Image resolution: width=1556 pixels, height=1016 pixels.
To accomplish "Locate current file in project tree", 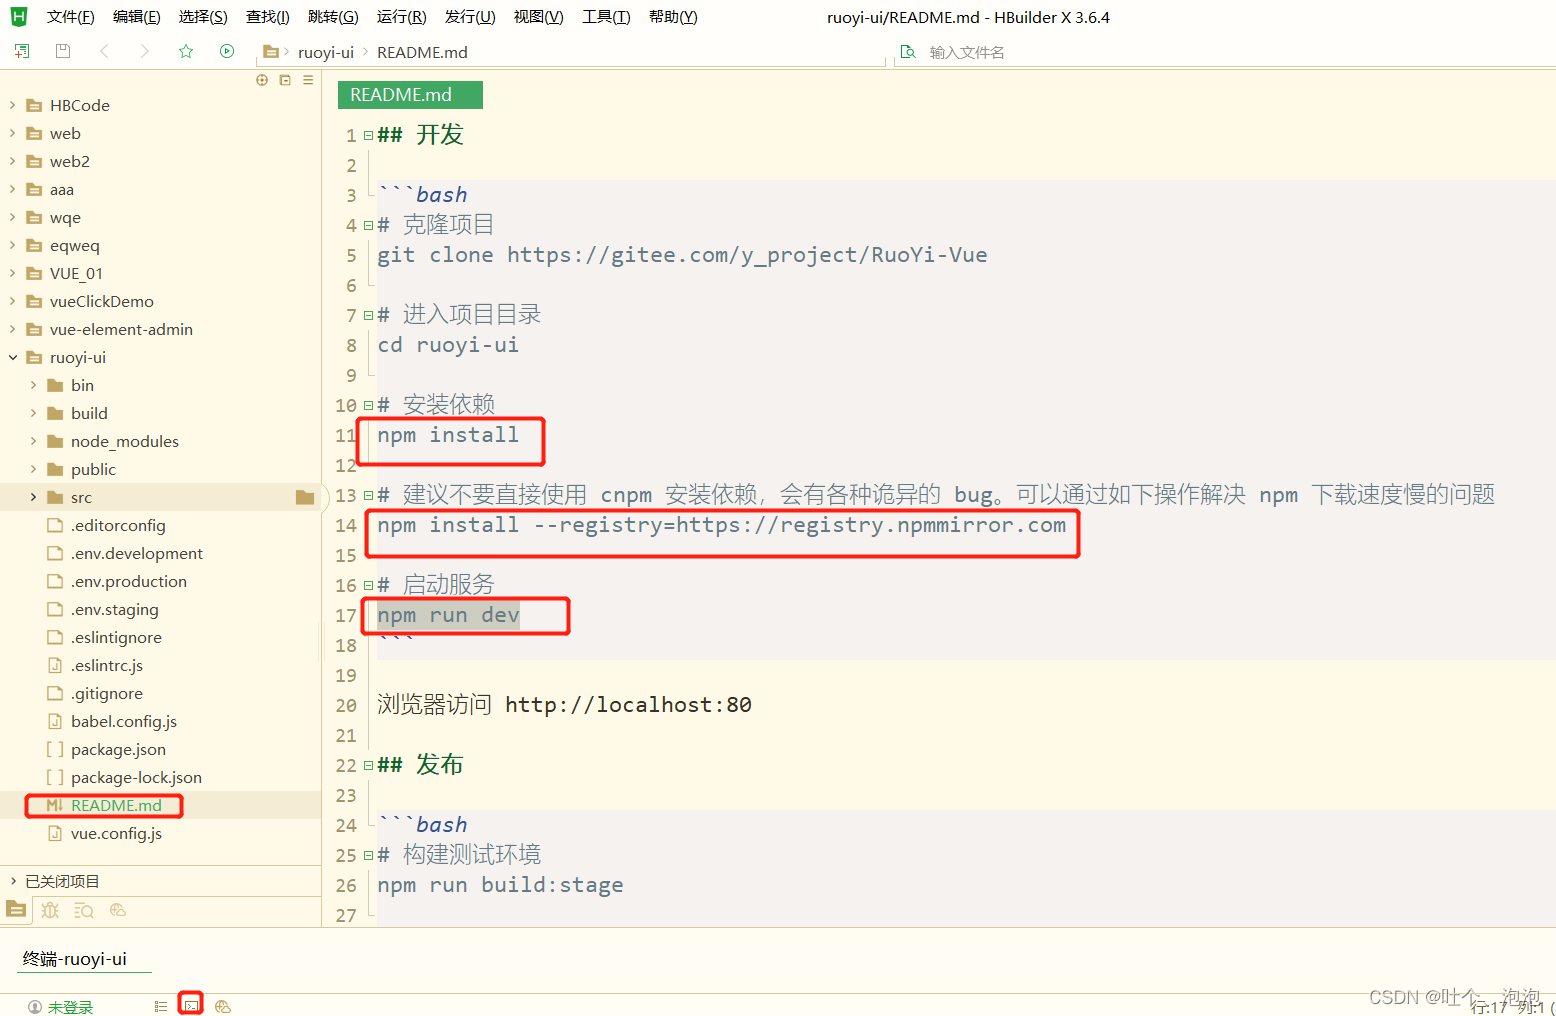I will click(x=262, y=80).
